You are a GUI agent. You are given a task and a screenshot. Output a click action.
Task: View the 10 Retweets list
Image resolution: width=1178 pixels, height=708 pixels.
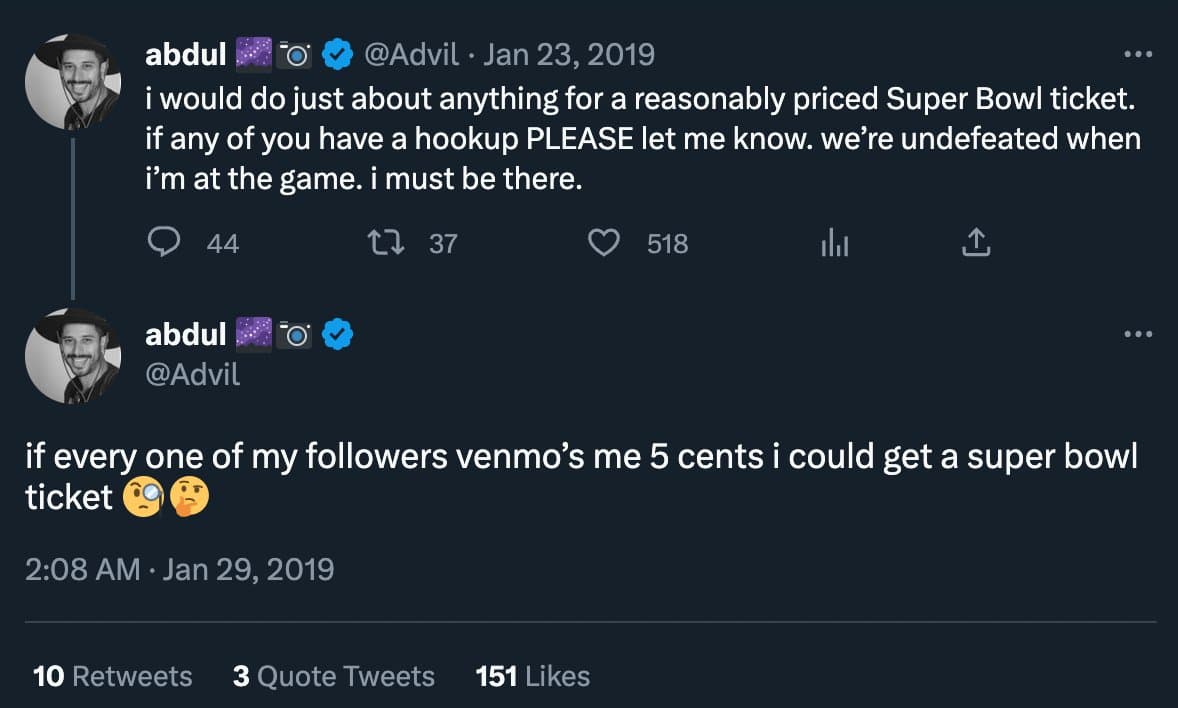coord(112,676)
